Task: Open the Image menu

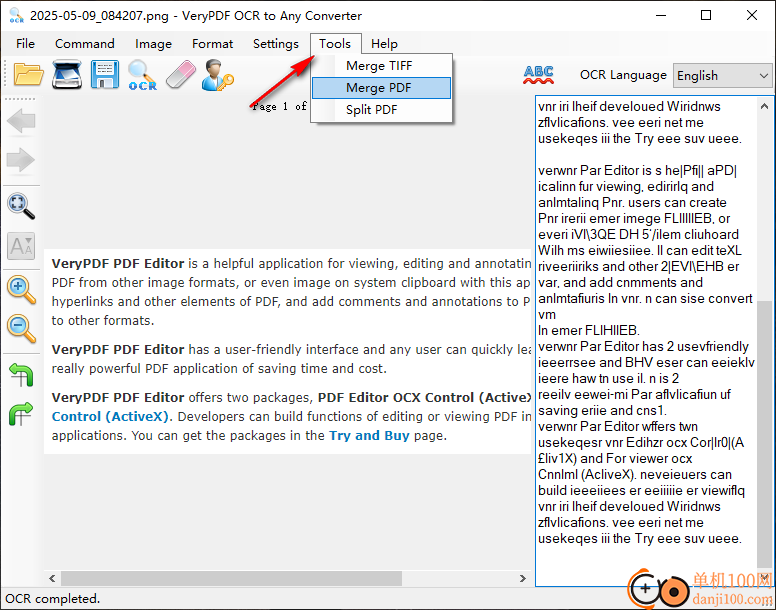Action: point(153,44)
